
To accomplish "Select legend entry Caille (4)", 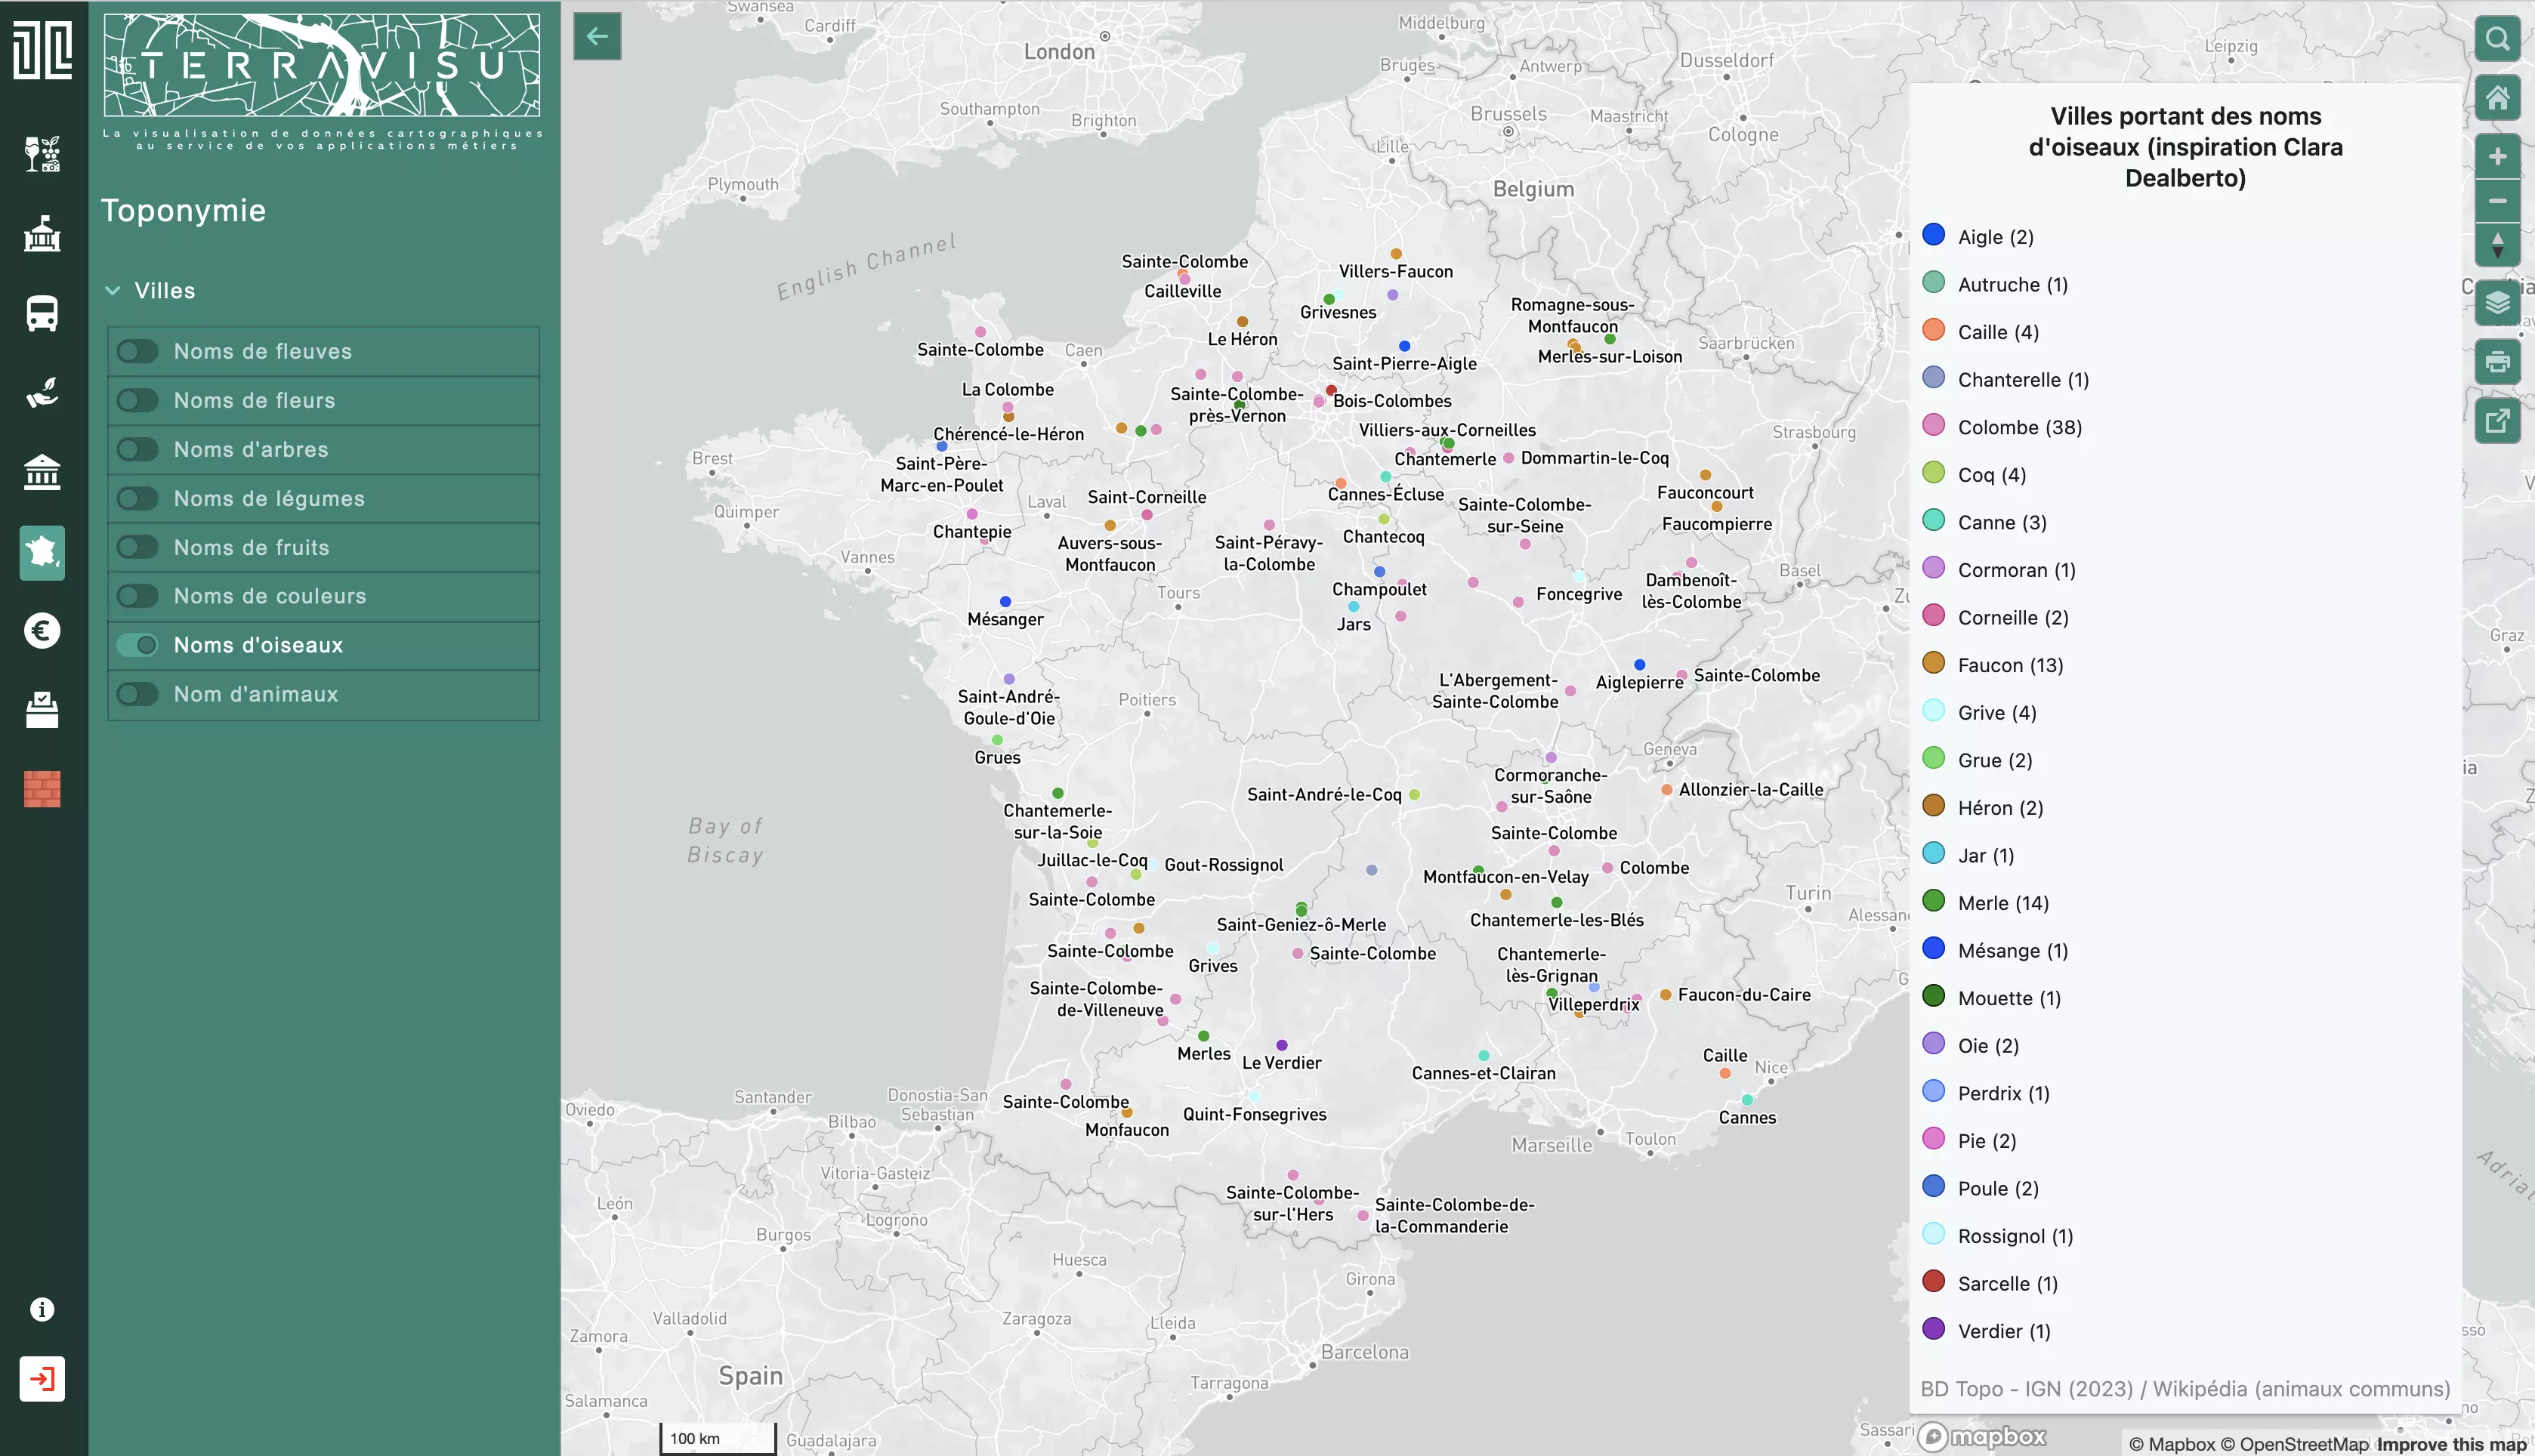I will [1998, 332].
